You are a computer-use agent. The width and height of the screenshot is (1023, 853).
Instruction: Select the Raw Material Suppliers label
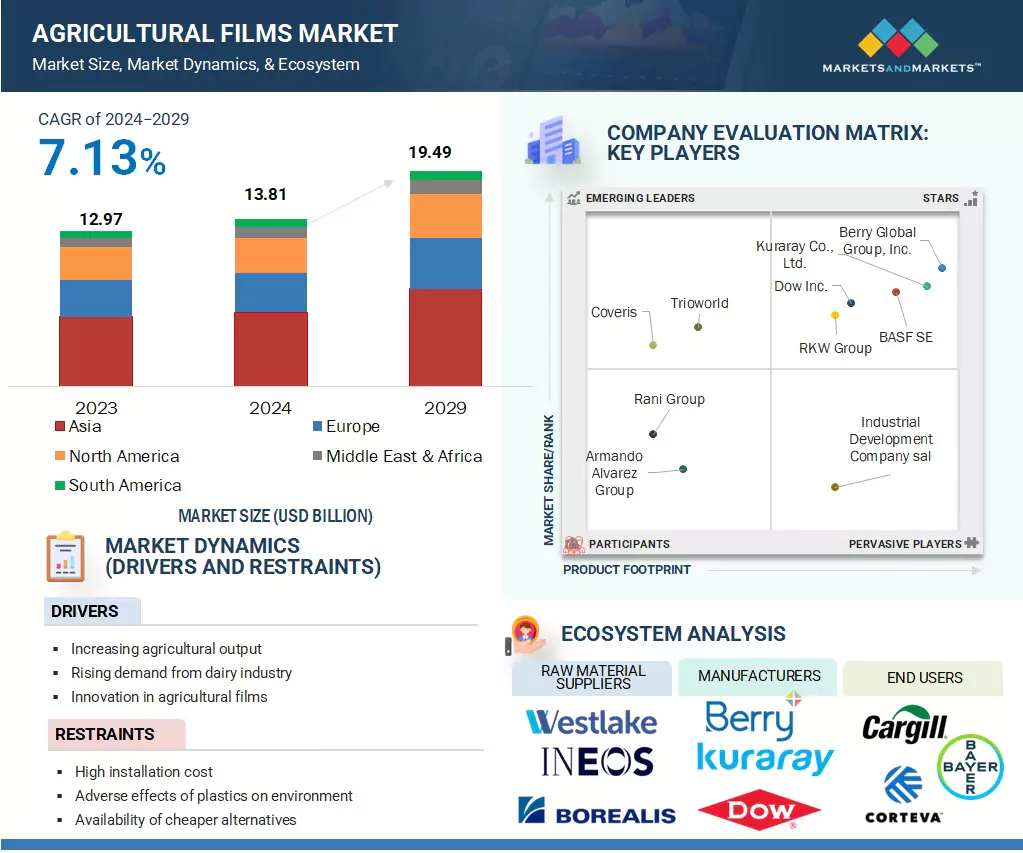[593, 677]
